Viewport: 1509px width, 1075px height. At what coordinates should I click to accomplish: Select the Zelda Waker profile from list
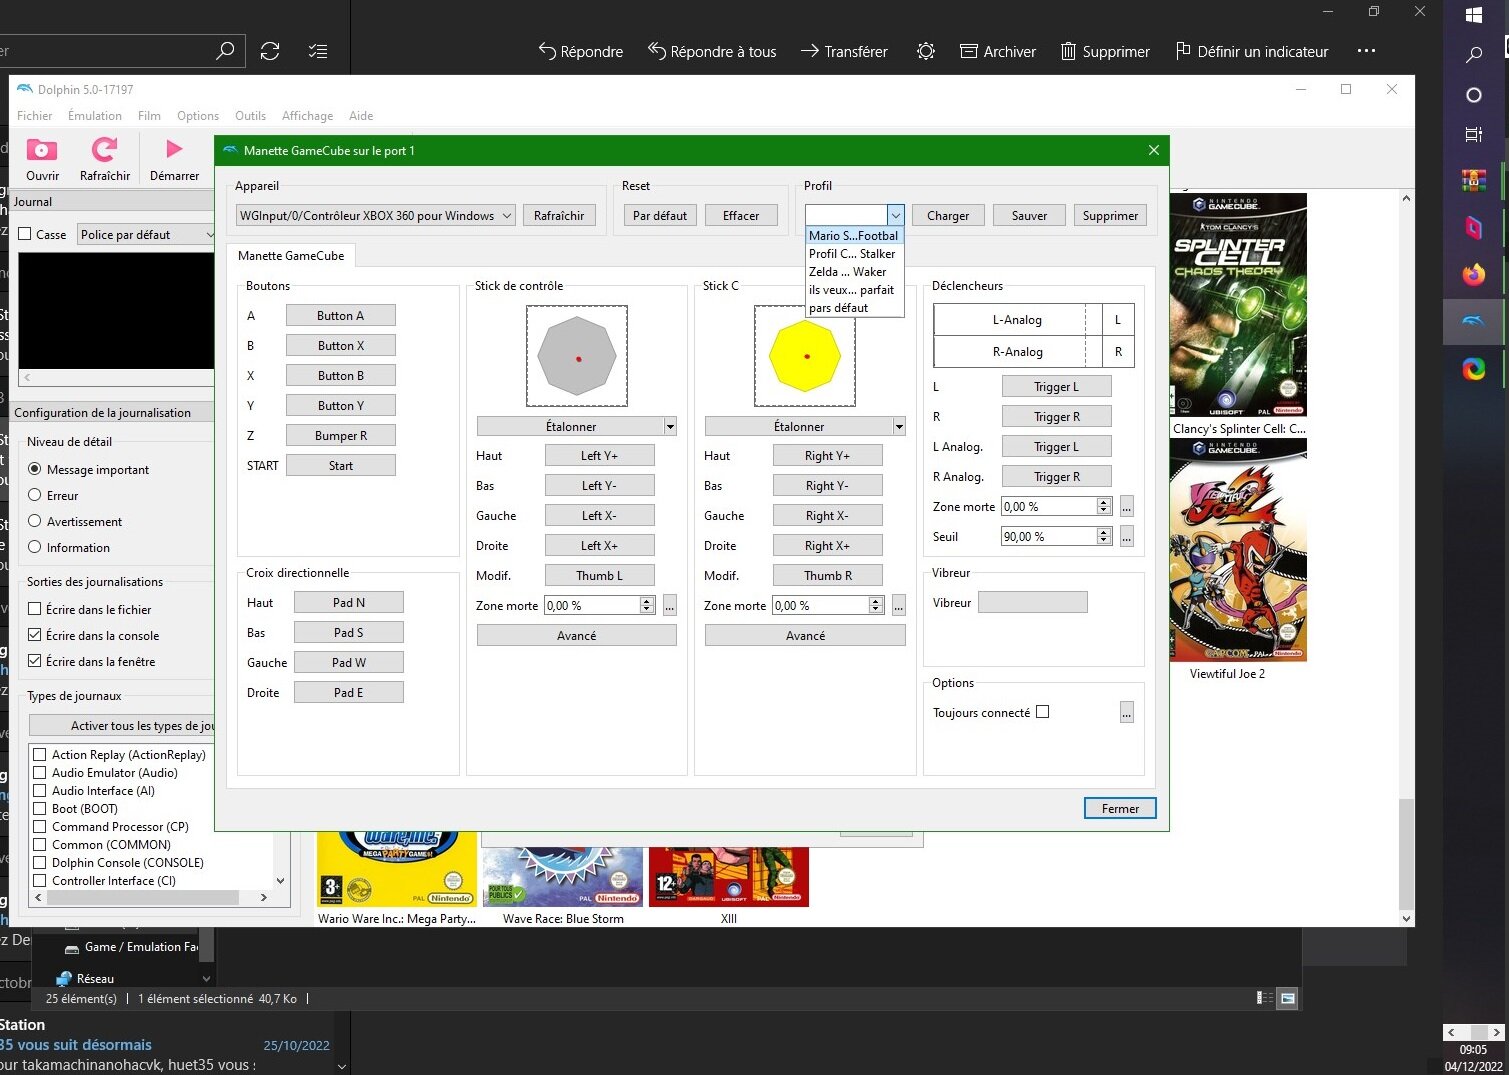point(847,272)
